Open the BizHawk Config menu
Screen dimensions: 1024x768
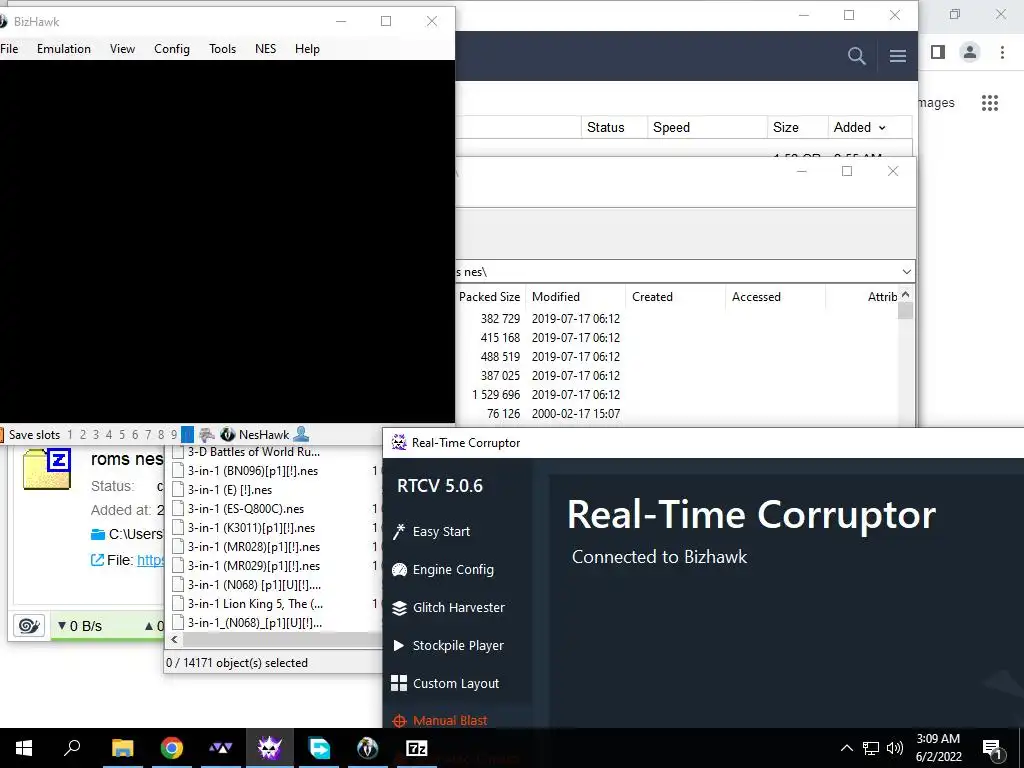pyautogui.click(x=172, y=49)
